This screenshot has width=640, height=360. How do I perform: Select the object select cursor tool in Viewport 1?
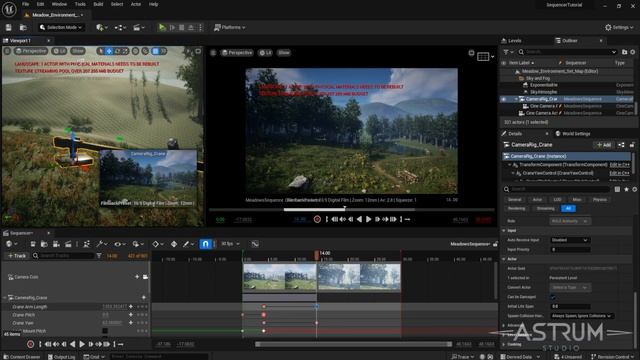101,51
